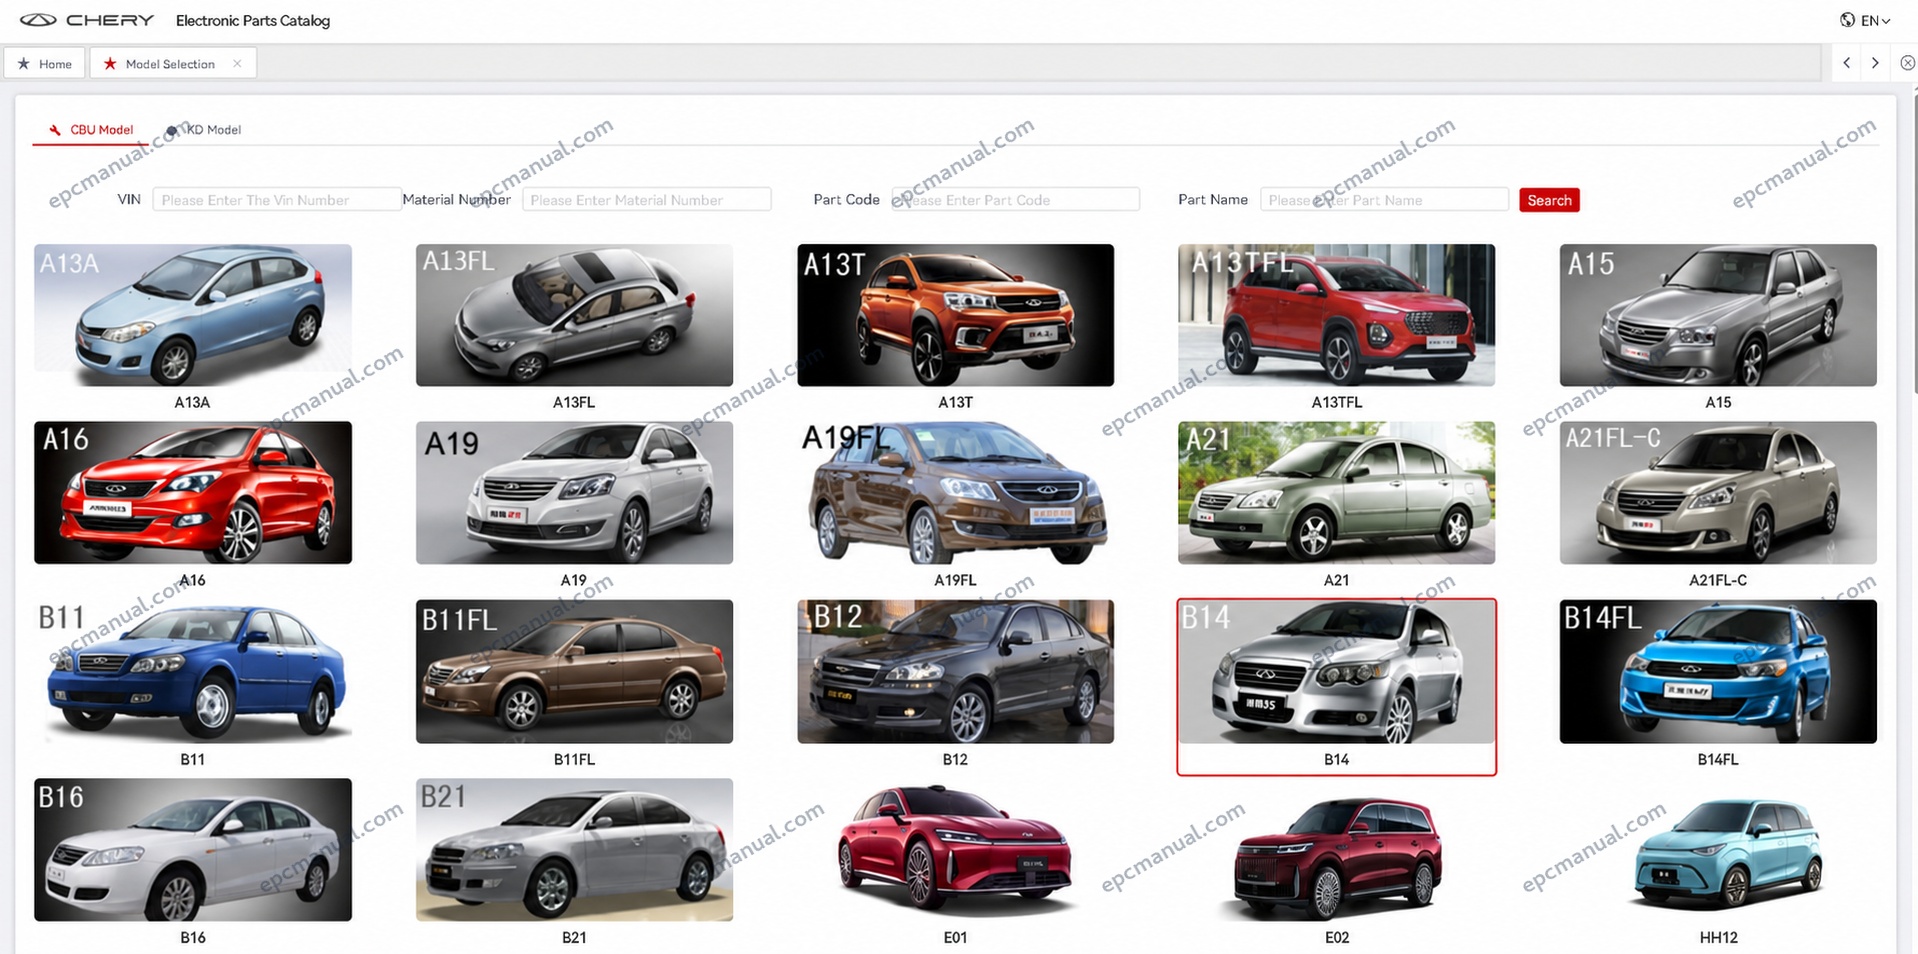Screen dimensions: 1918x954
Task: Open the A13FL model thumbnail
Action: click(574, 315)
